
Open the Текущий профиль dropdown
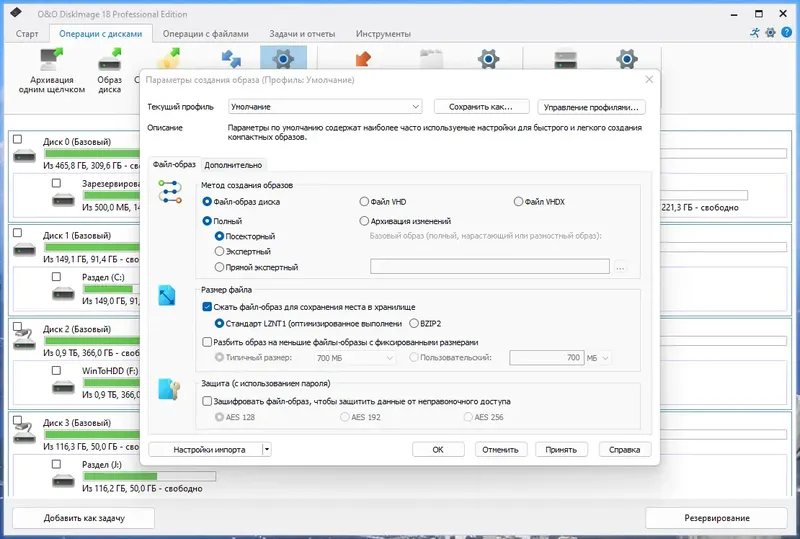(324, 107)
